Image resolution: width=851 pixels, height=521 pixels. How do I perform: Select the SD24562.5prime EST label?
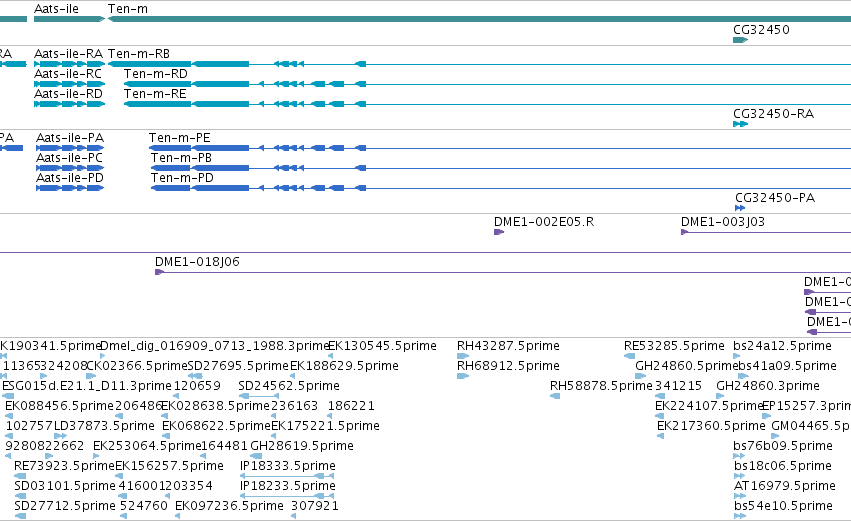pos(289,386)
